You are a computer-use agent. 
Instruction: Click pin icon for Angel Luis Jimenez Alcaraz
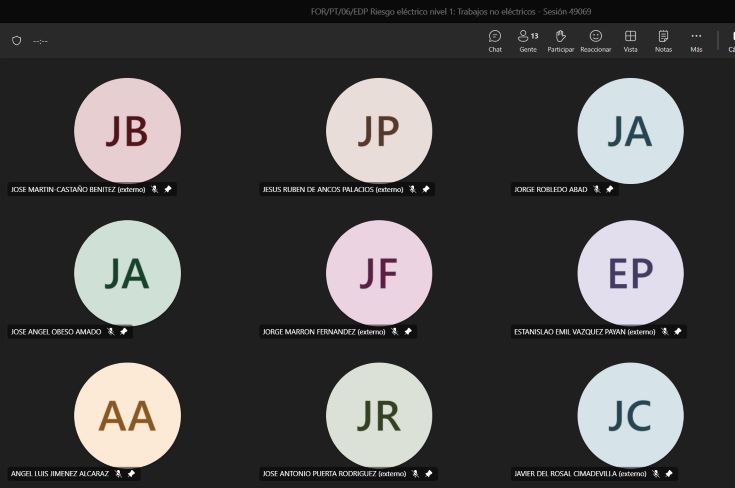(x=131, y=473)
